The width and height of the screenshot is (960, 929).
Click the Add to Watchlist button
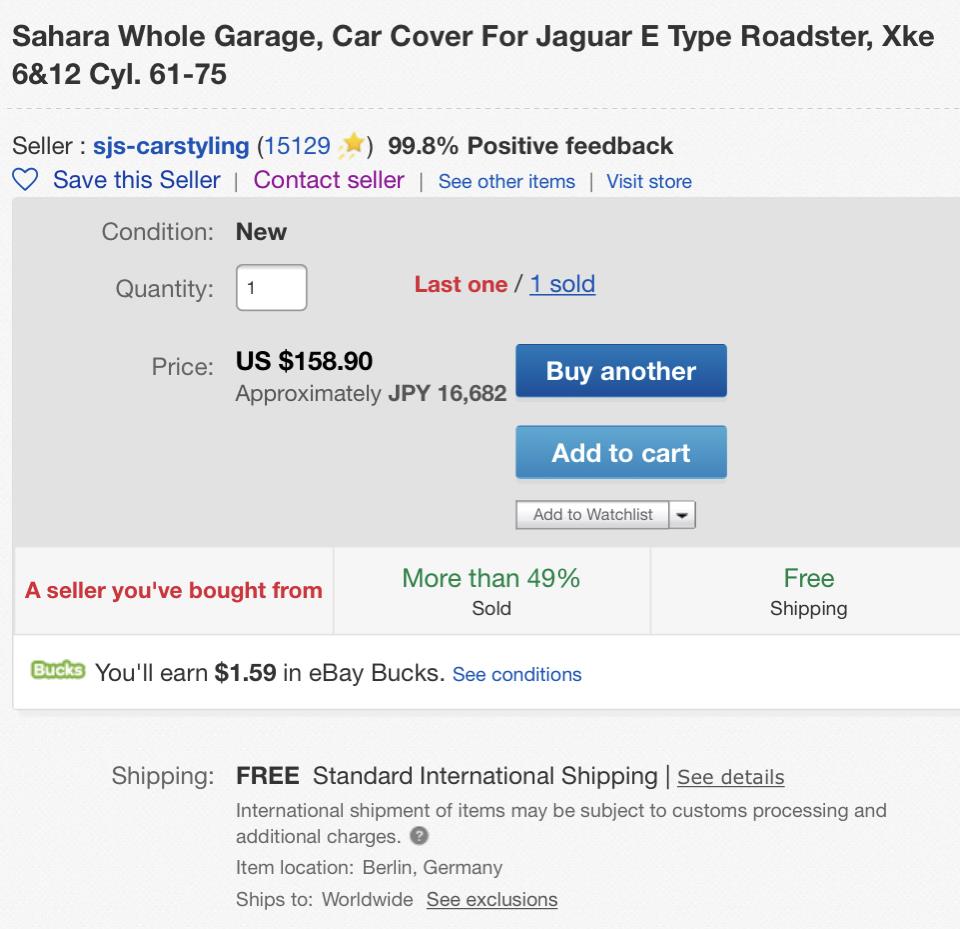(592, 515)
